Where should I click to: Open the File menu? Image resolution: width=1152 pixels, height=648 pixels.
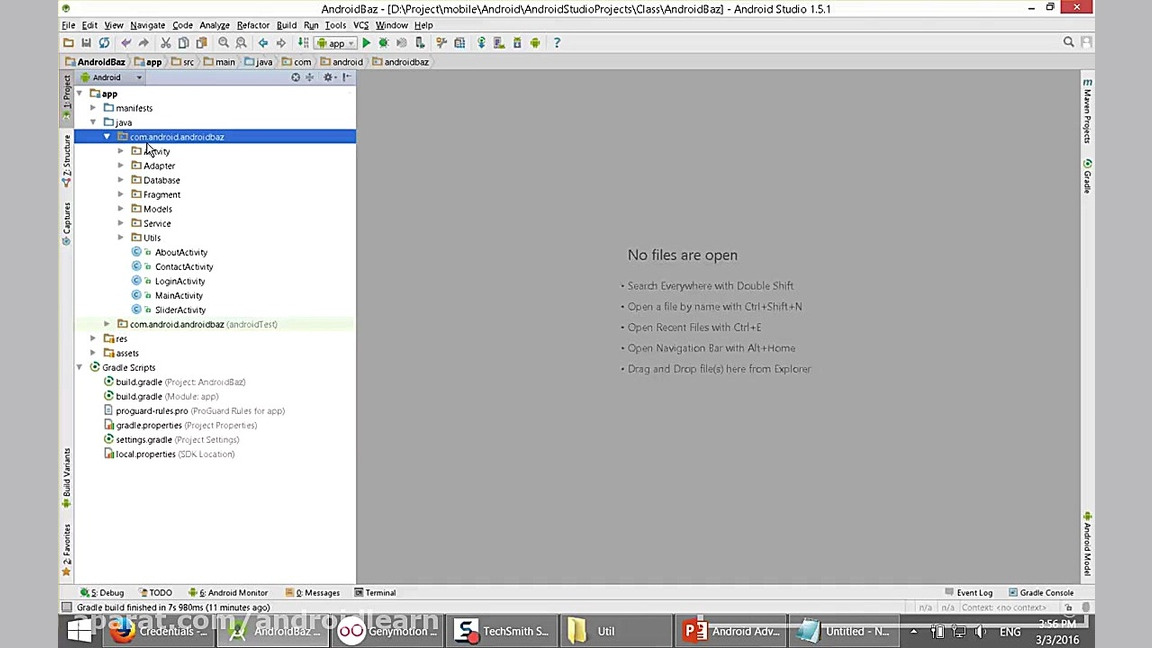pyautogui.click(x=68, y=25)
